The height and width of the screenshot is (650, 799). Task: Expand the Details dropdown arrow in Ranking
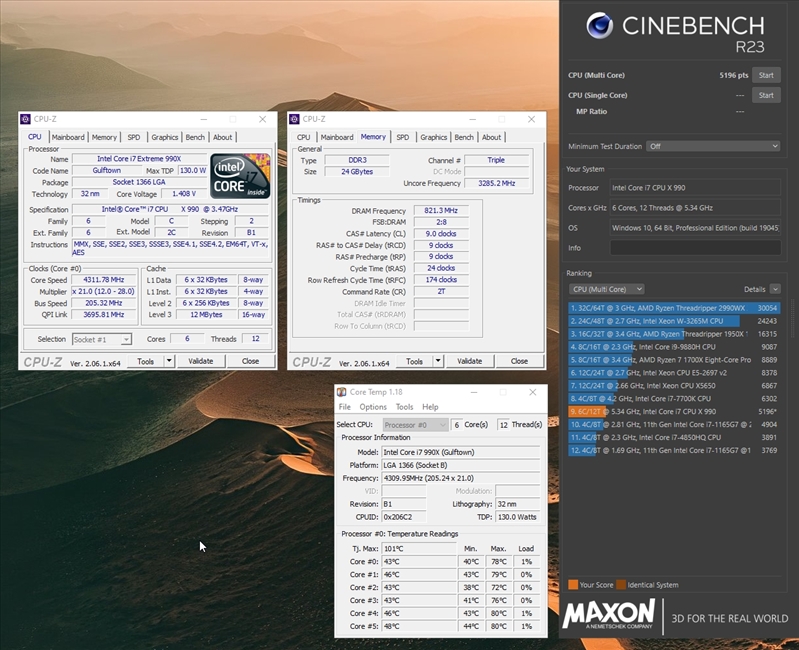(773, 289)
